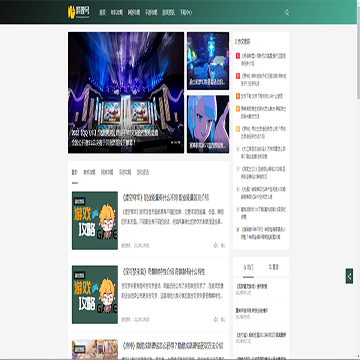The image size is (360, 360).
Task: Open the blue cave game scene thumbnail
Action: [x=208, y=61]
